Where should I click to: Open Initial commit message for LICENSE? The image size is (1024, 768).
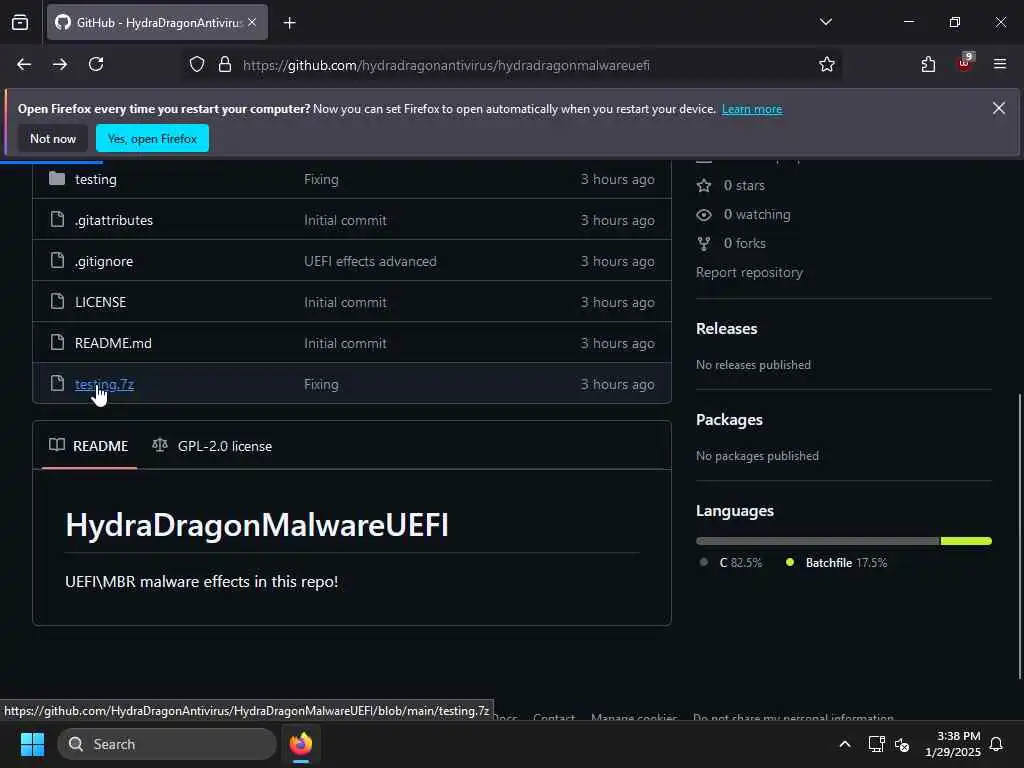click(345, 302)
